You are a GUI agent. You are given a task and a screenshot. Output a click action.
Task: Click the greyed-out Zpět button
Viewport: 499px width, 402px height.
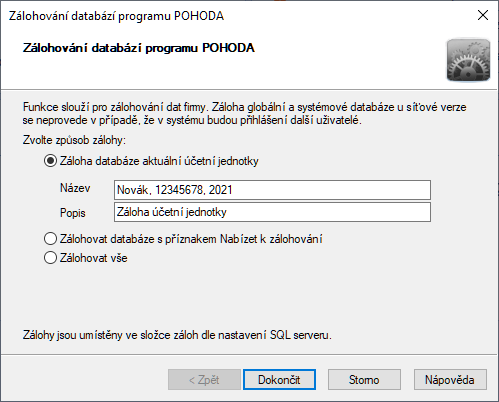pos(204,380)
